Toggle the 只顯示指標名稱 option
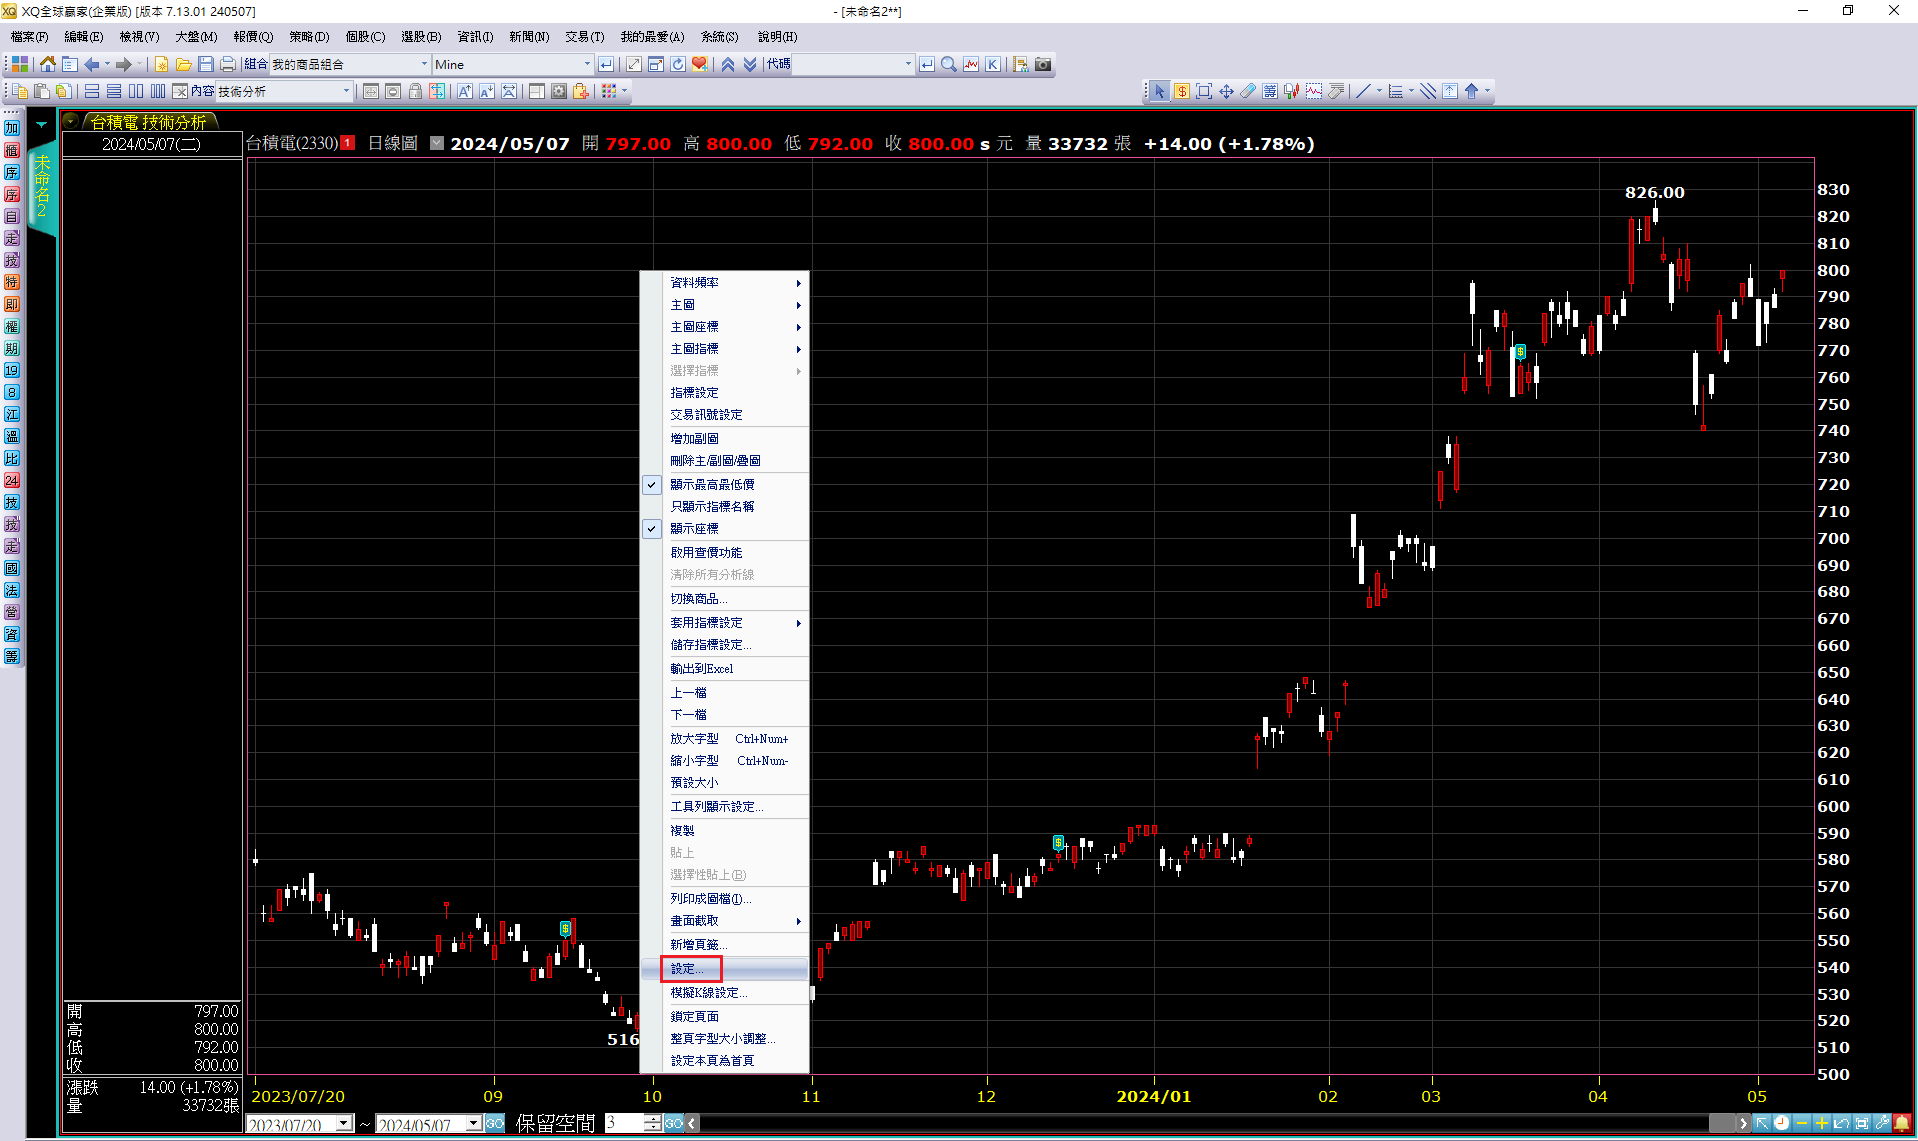This screenshot has width=1918, height=1141. [712, 506]
